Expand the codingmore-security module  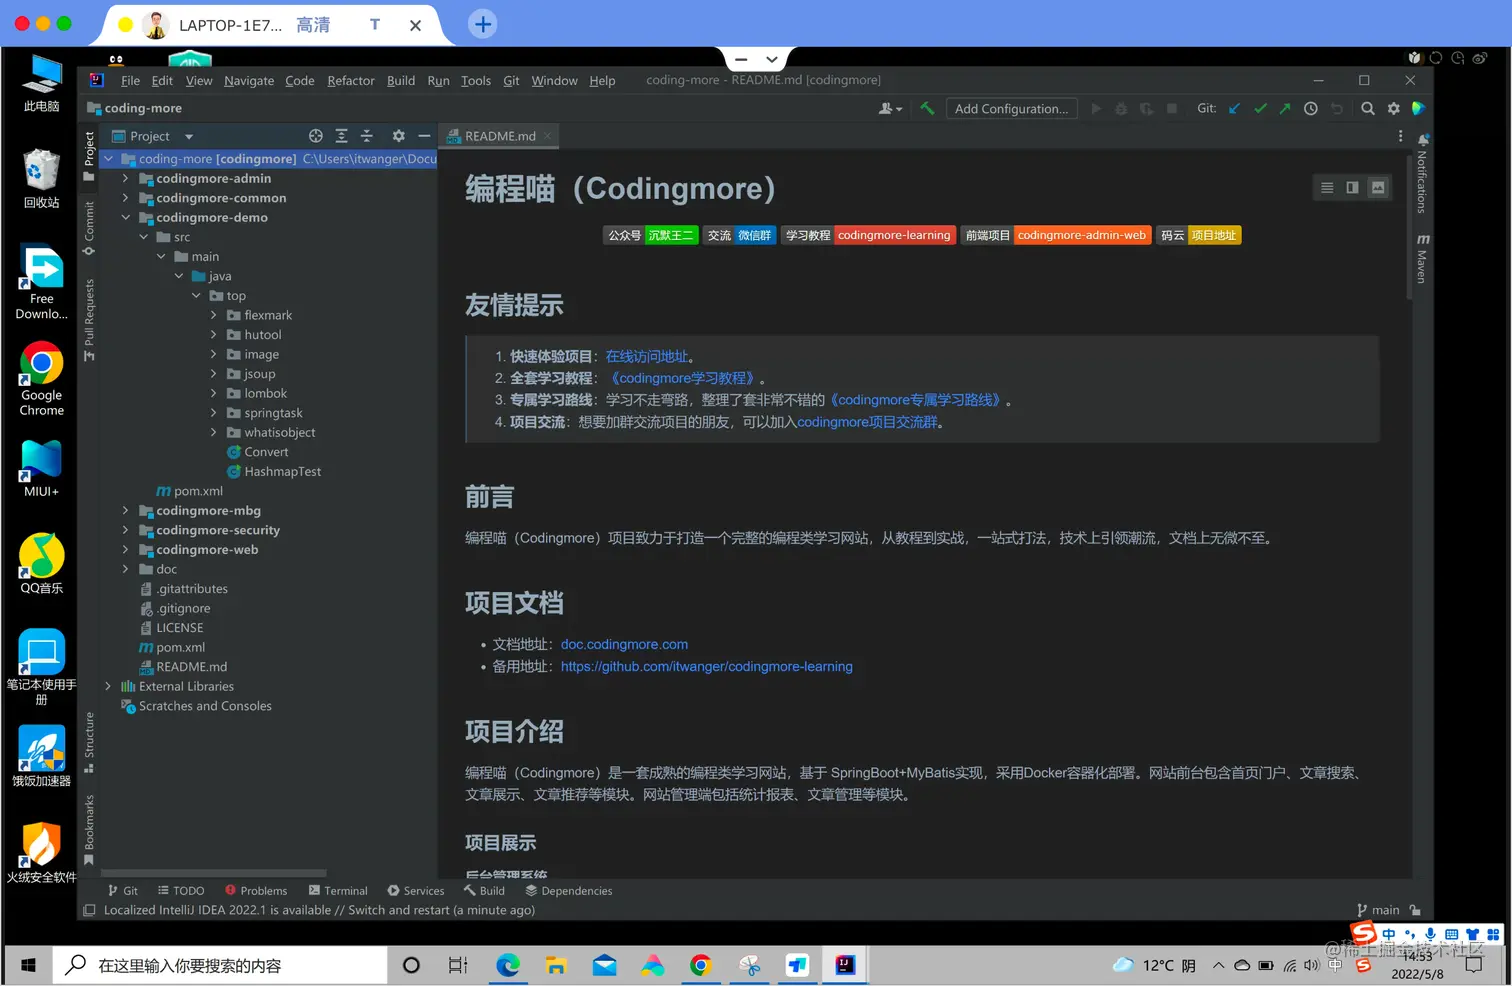coord(125,530)
